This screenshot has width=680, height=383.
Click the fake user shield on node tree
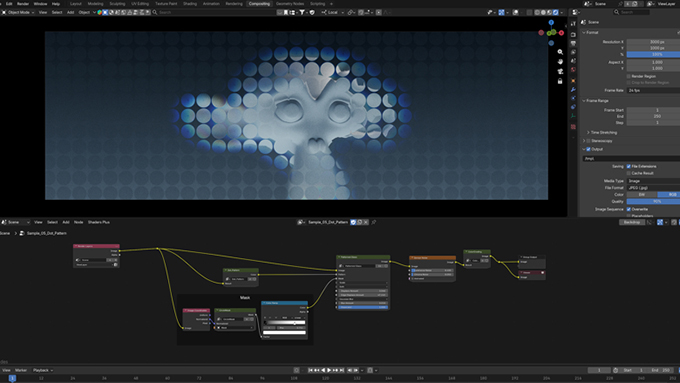tap(353, 222)
